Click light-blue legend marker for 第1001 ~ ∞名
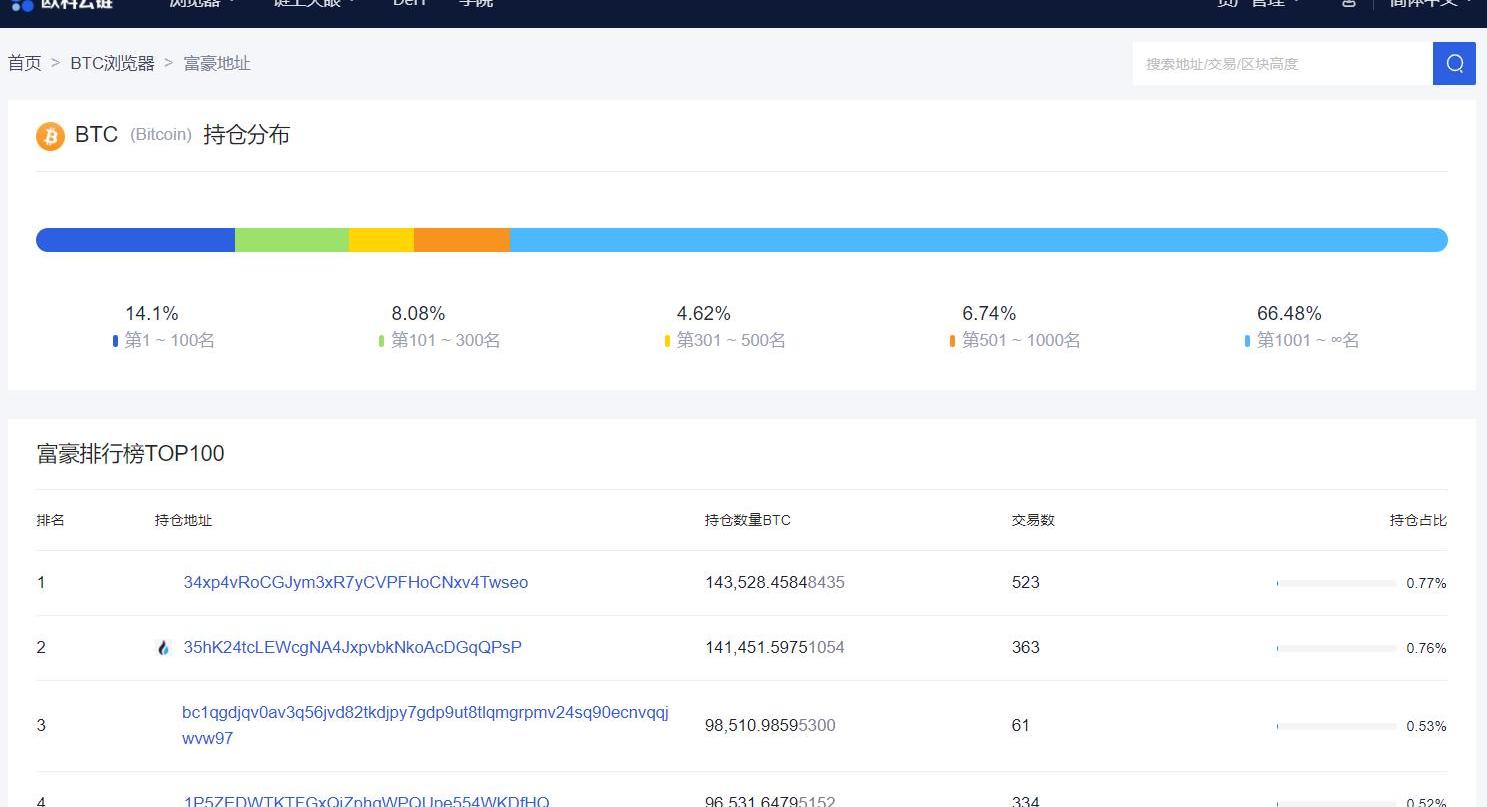 click(1247, 341)
